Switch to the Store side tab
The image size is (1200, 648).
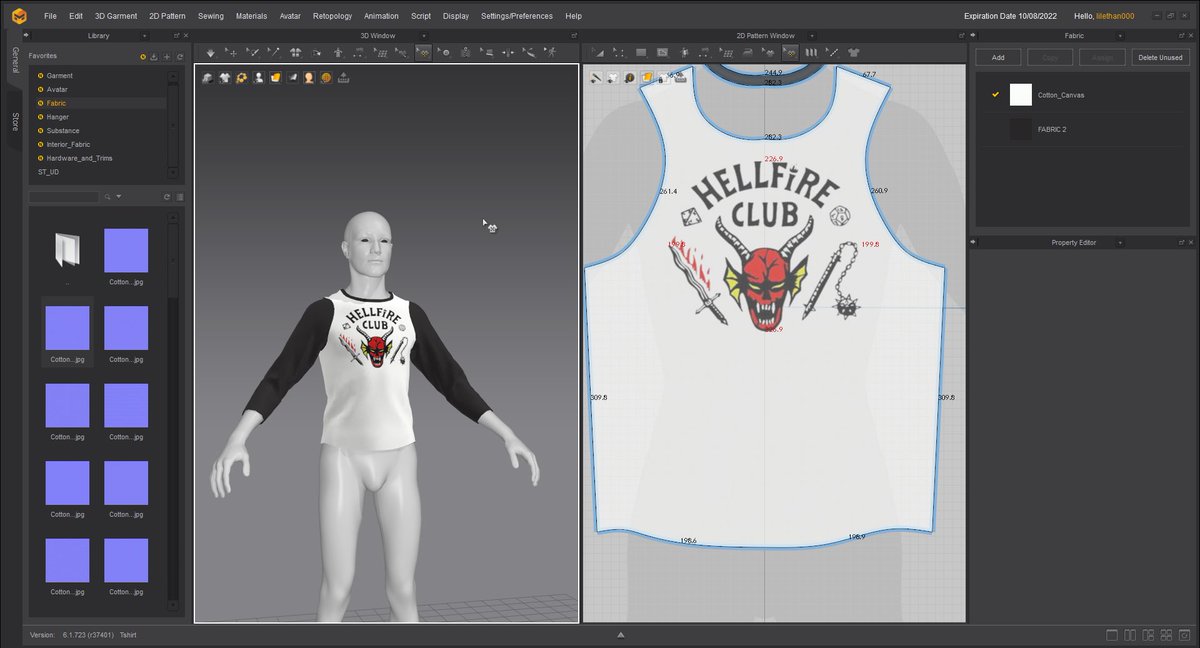point(15,122)
